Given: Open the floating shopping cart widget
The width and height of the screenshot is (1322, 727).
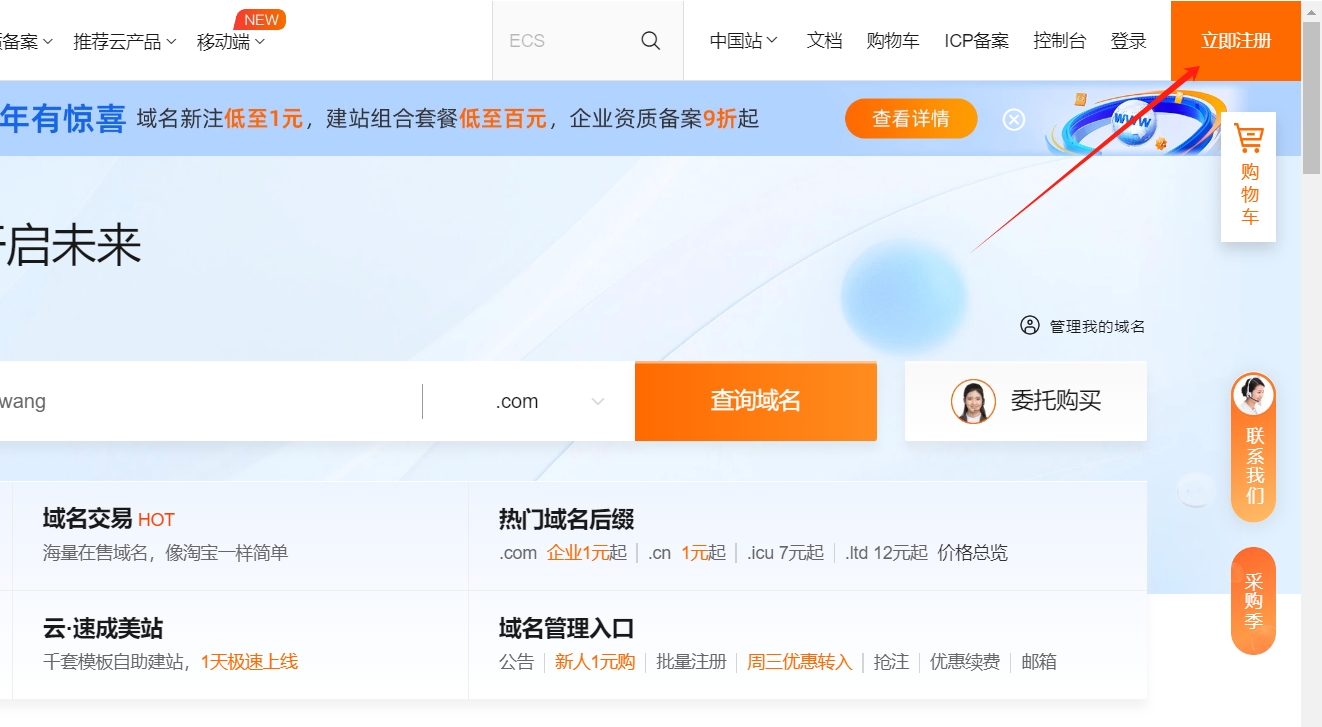Looking at the screenshot, I should coord(1248,177).
